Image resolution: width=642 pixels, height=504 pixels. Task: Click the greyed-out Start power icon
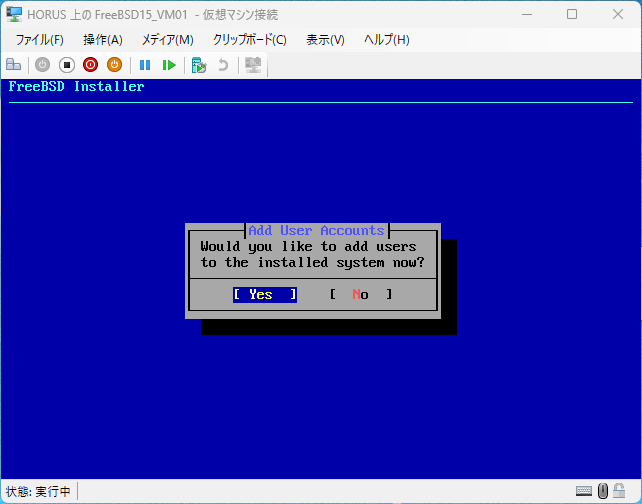tap(42, 65)
